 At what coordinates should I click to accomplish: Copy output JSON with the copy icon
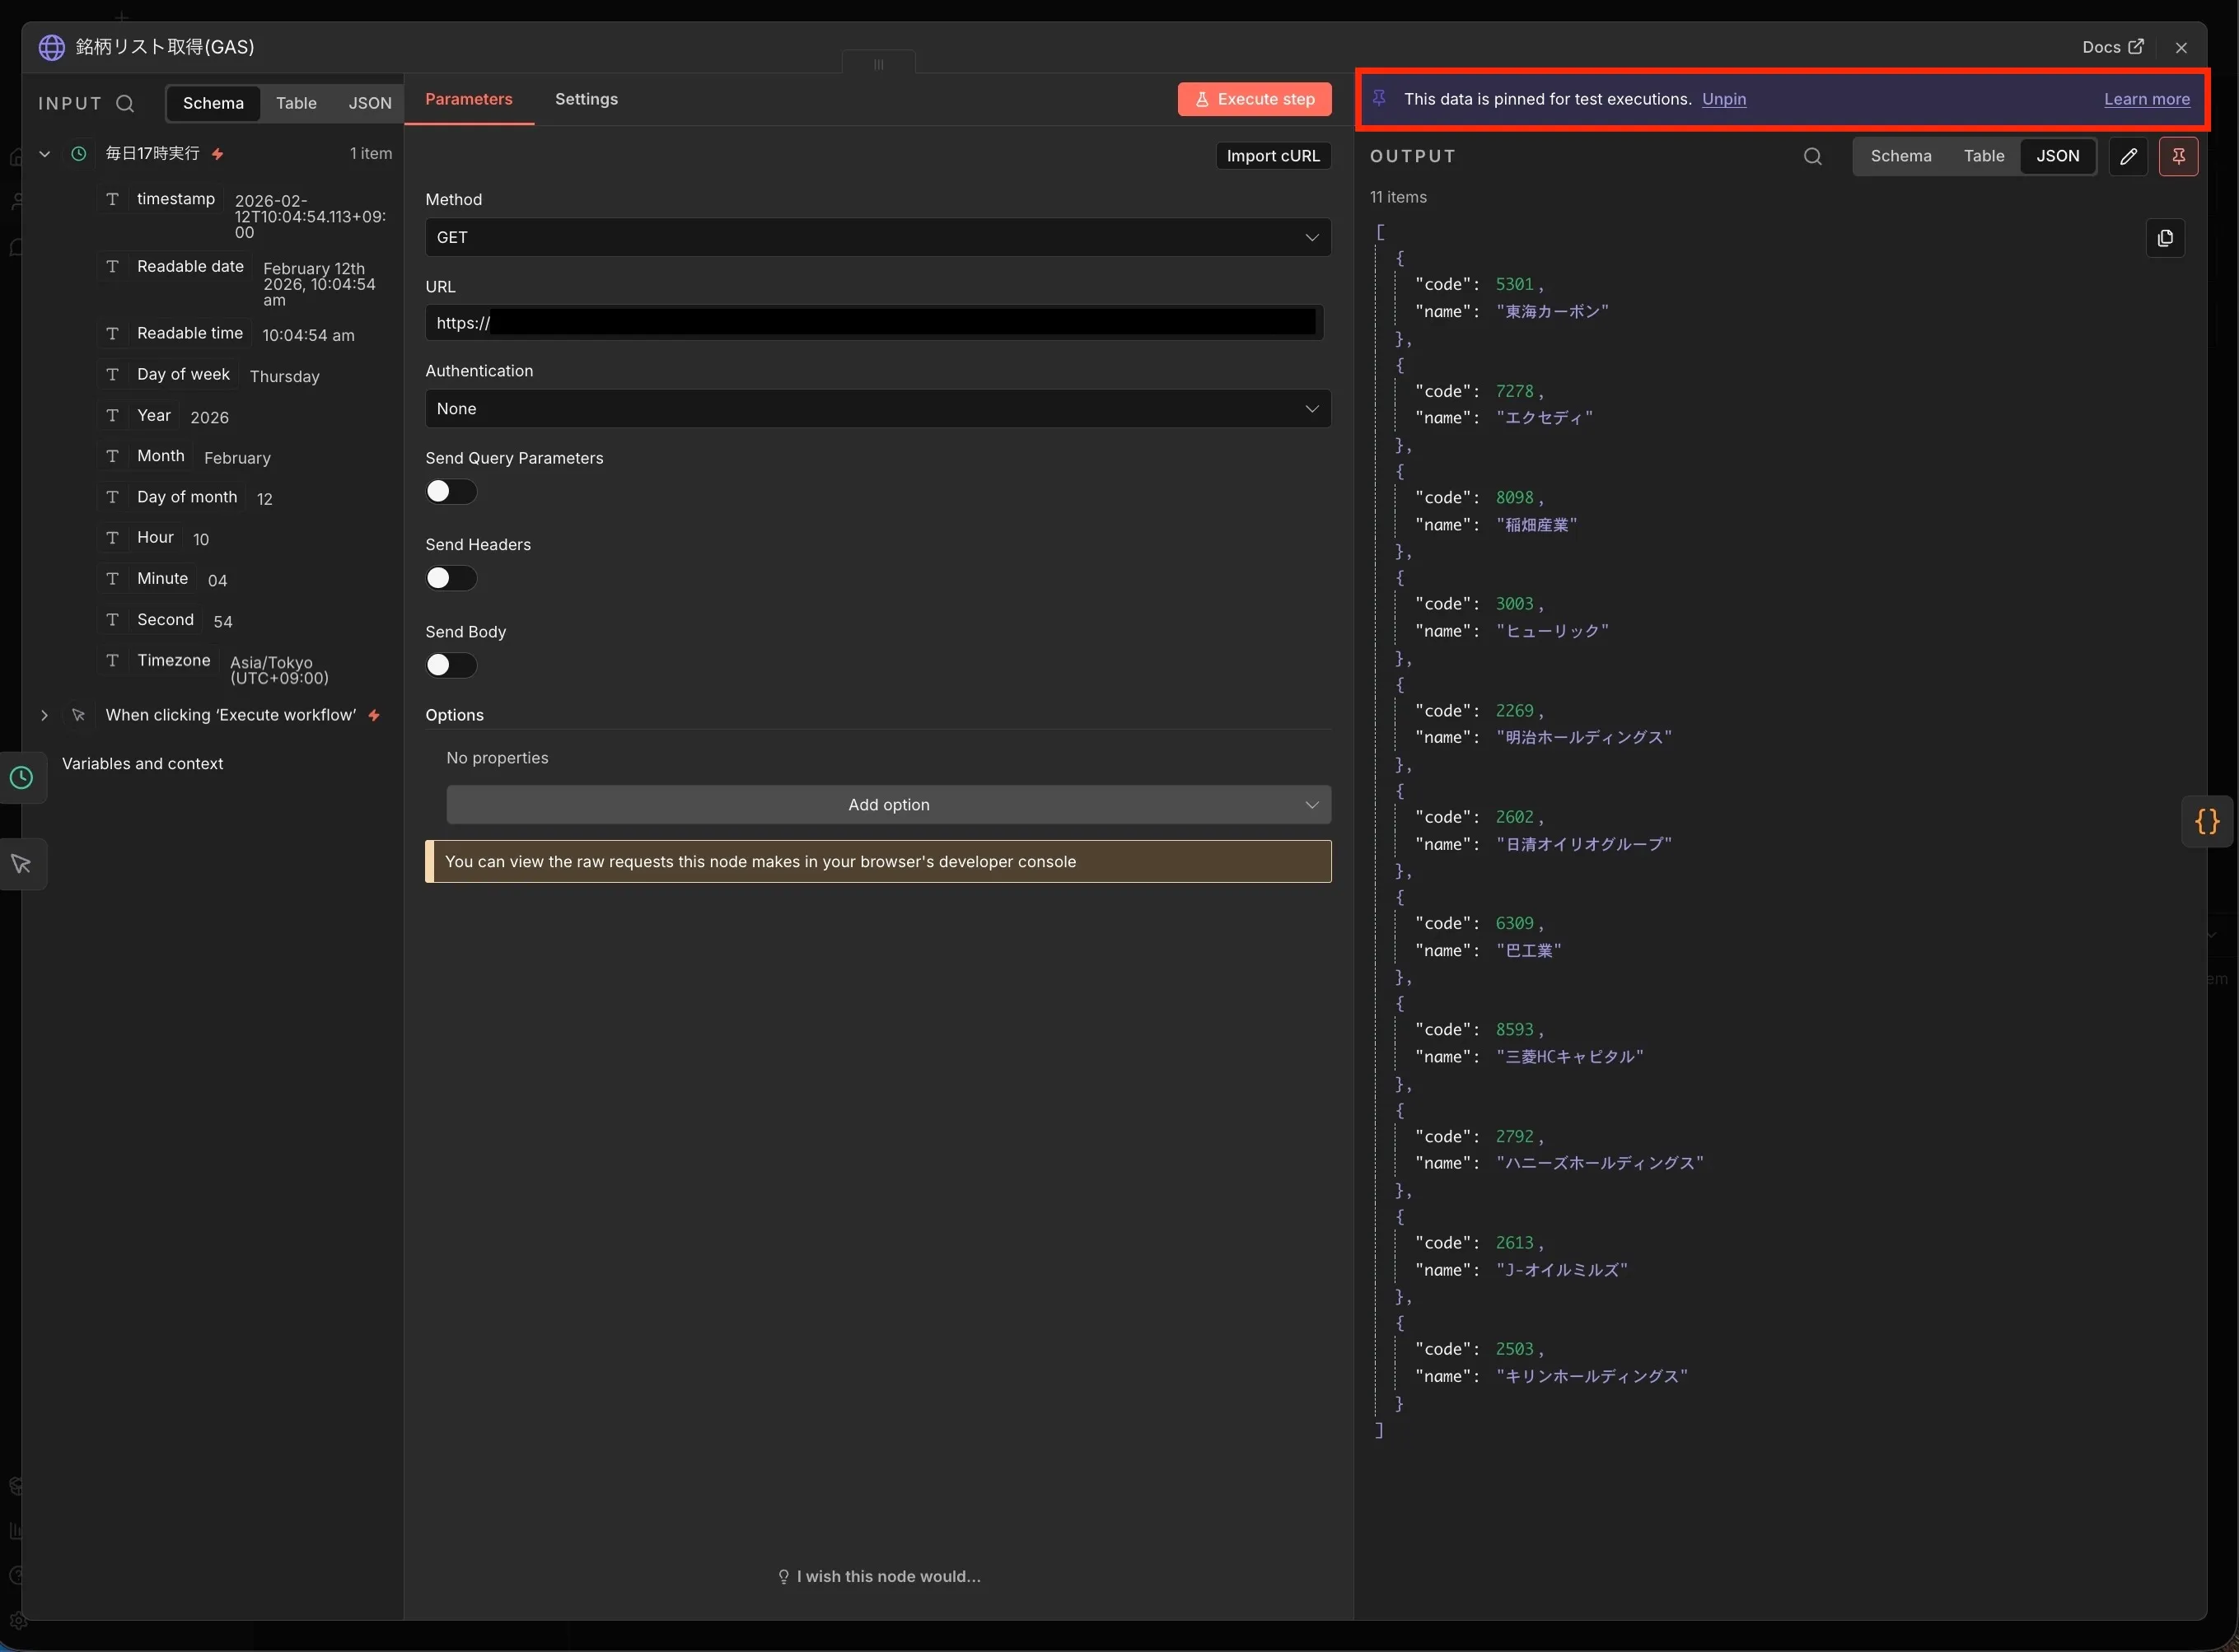2165,238
